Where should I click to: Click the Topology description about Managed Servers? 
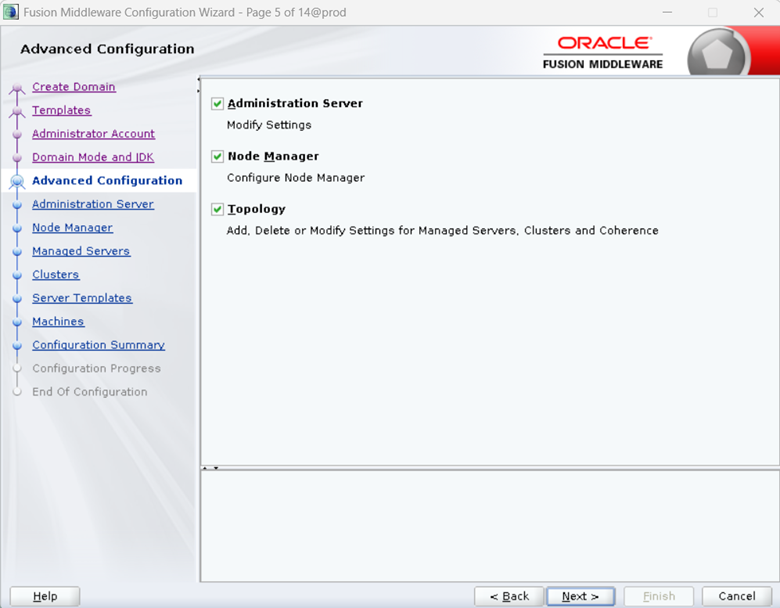442,230
